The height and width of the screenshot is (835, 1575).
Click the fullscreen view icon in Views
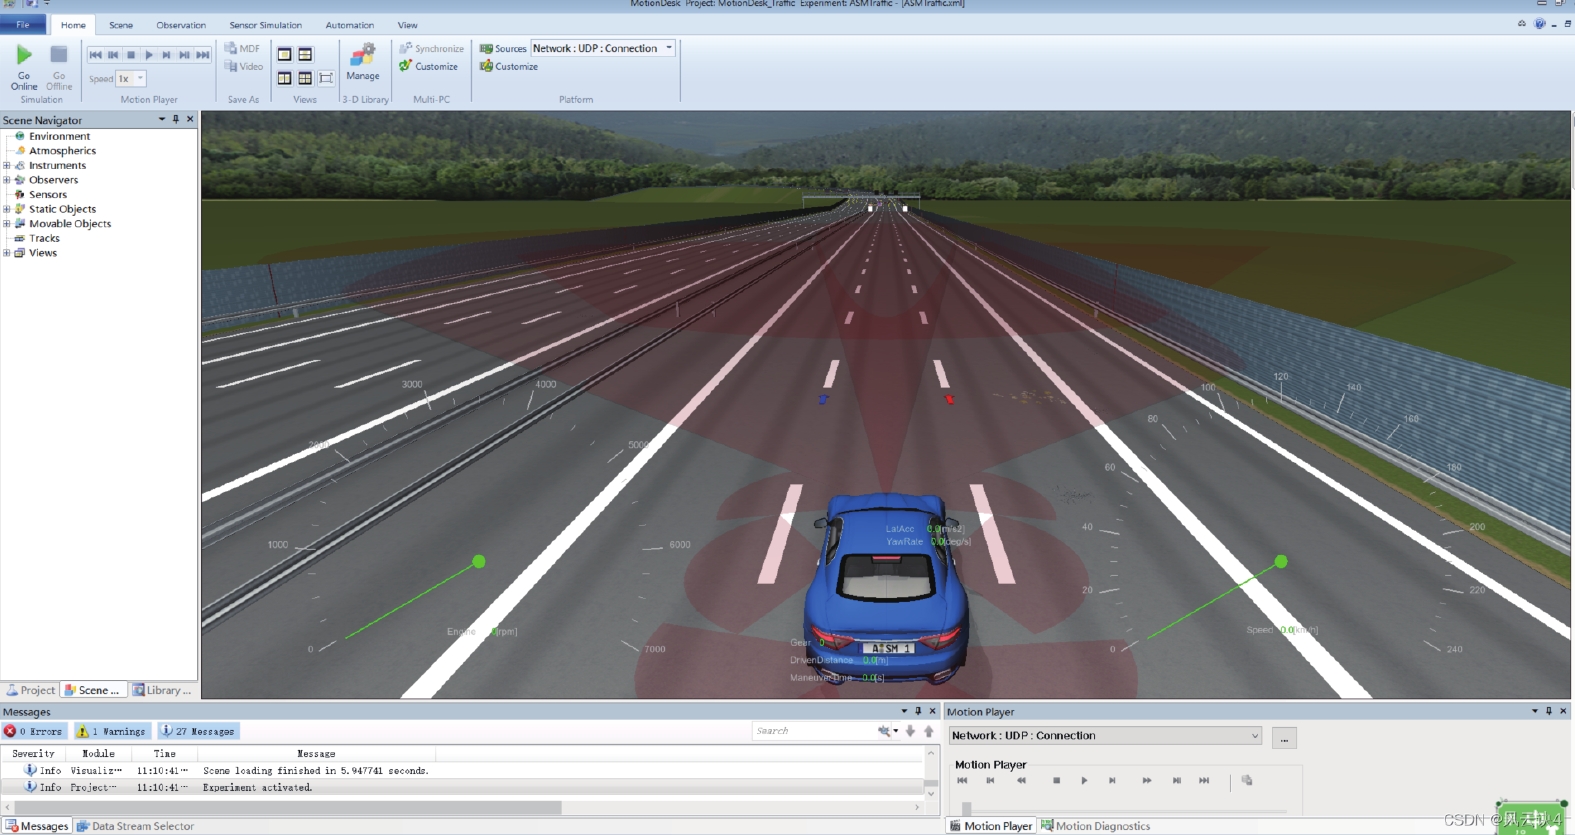point(326,78)
